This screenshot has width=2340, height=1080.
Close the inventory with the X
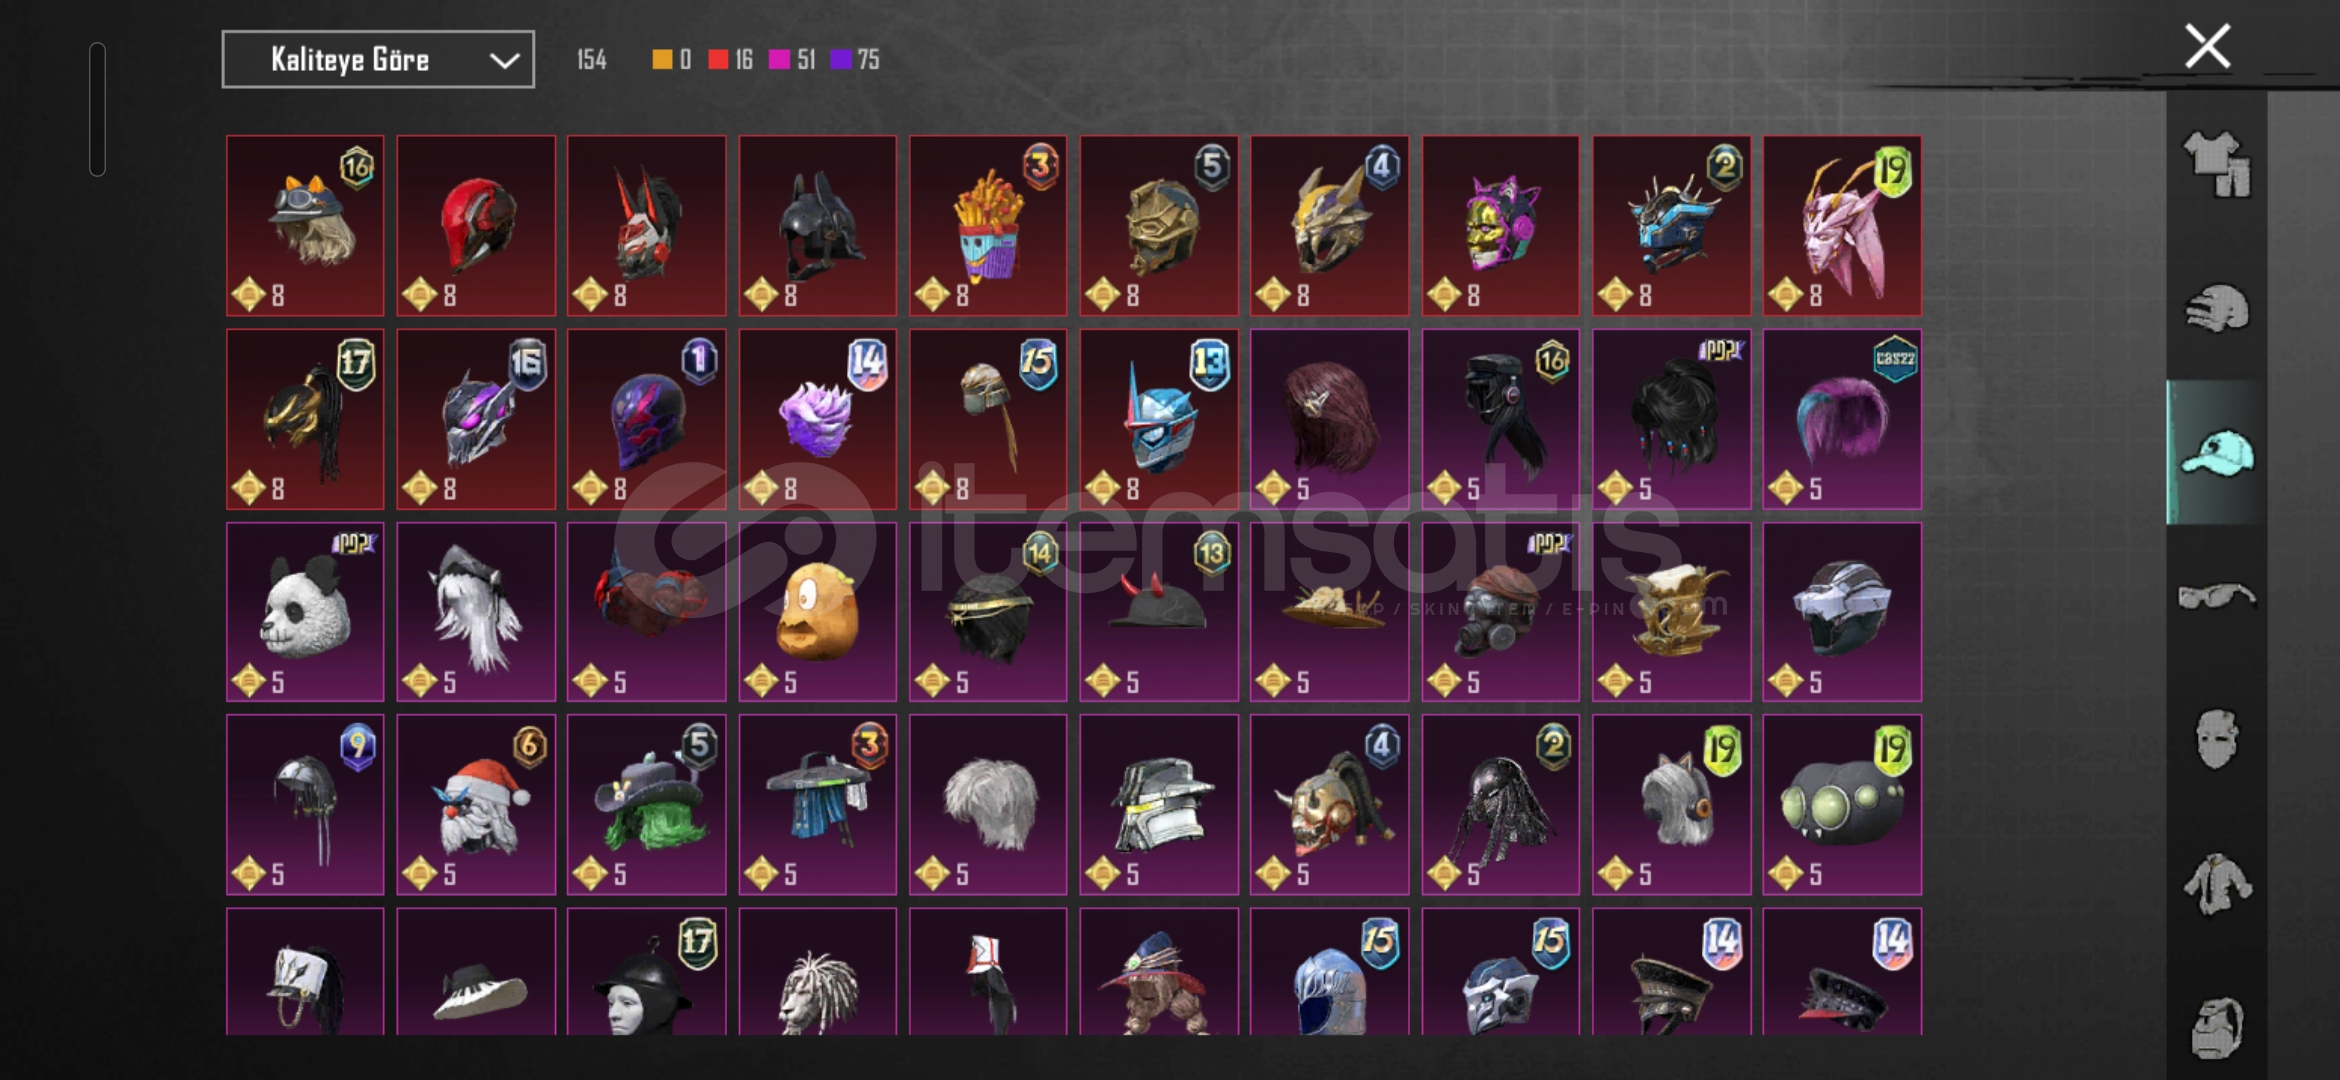click(x=2207, y=46)
